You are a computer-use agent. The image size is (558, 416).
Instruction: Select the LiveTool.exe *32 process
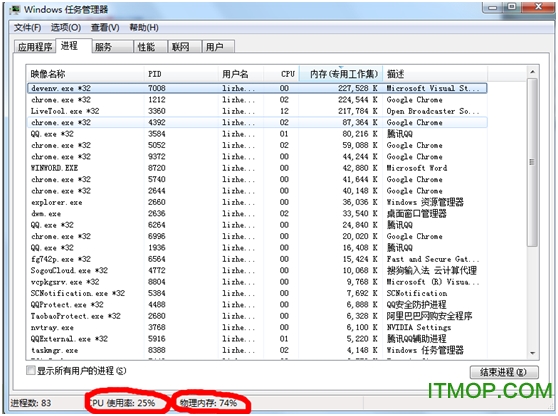tap(257, 111)
